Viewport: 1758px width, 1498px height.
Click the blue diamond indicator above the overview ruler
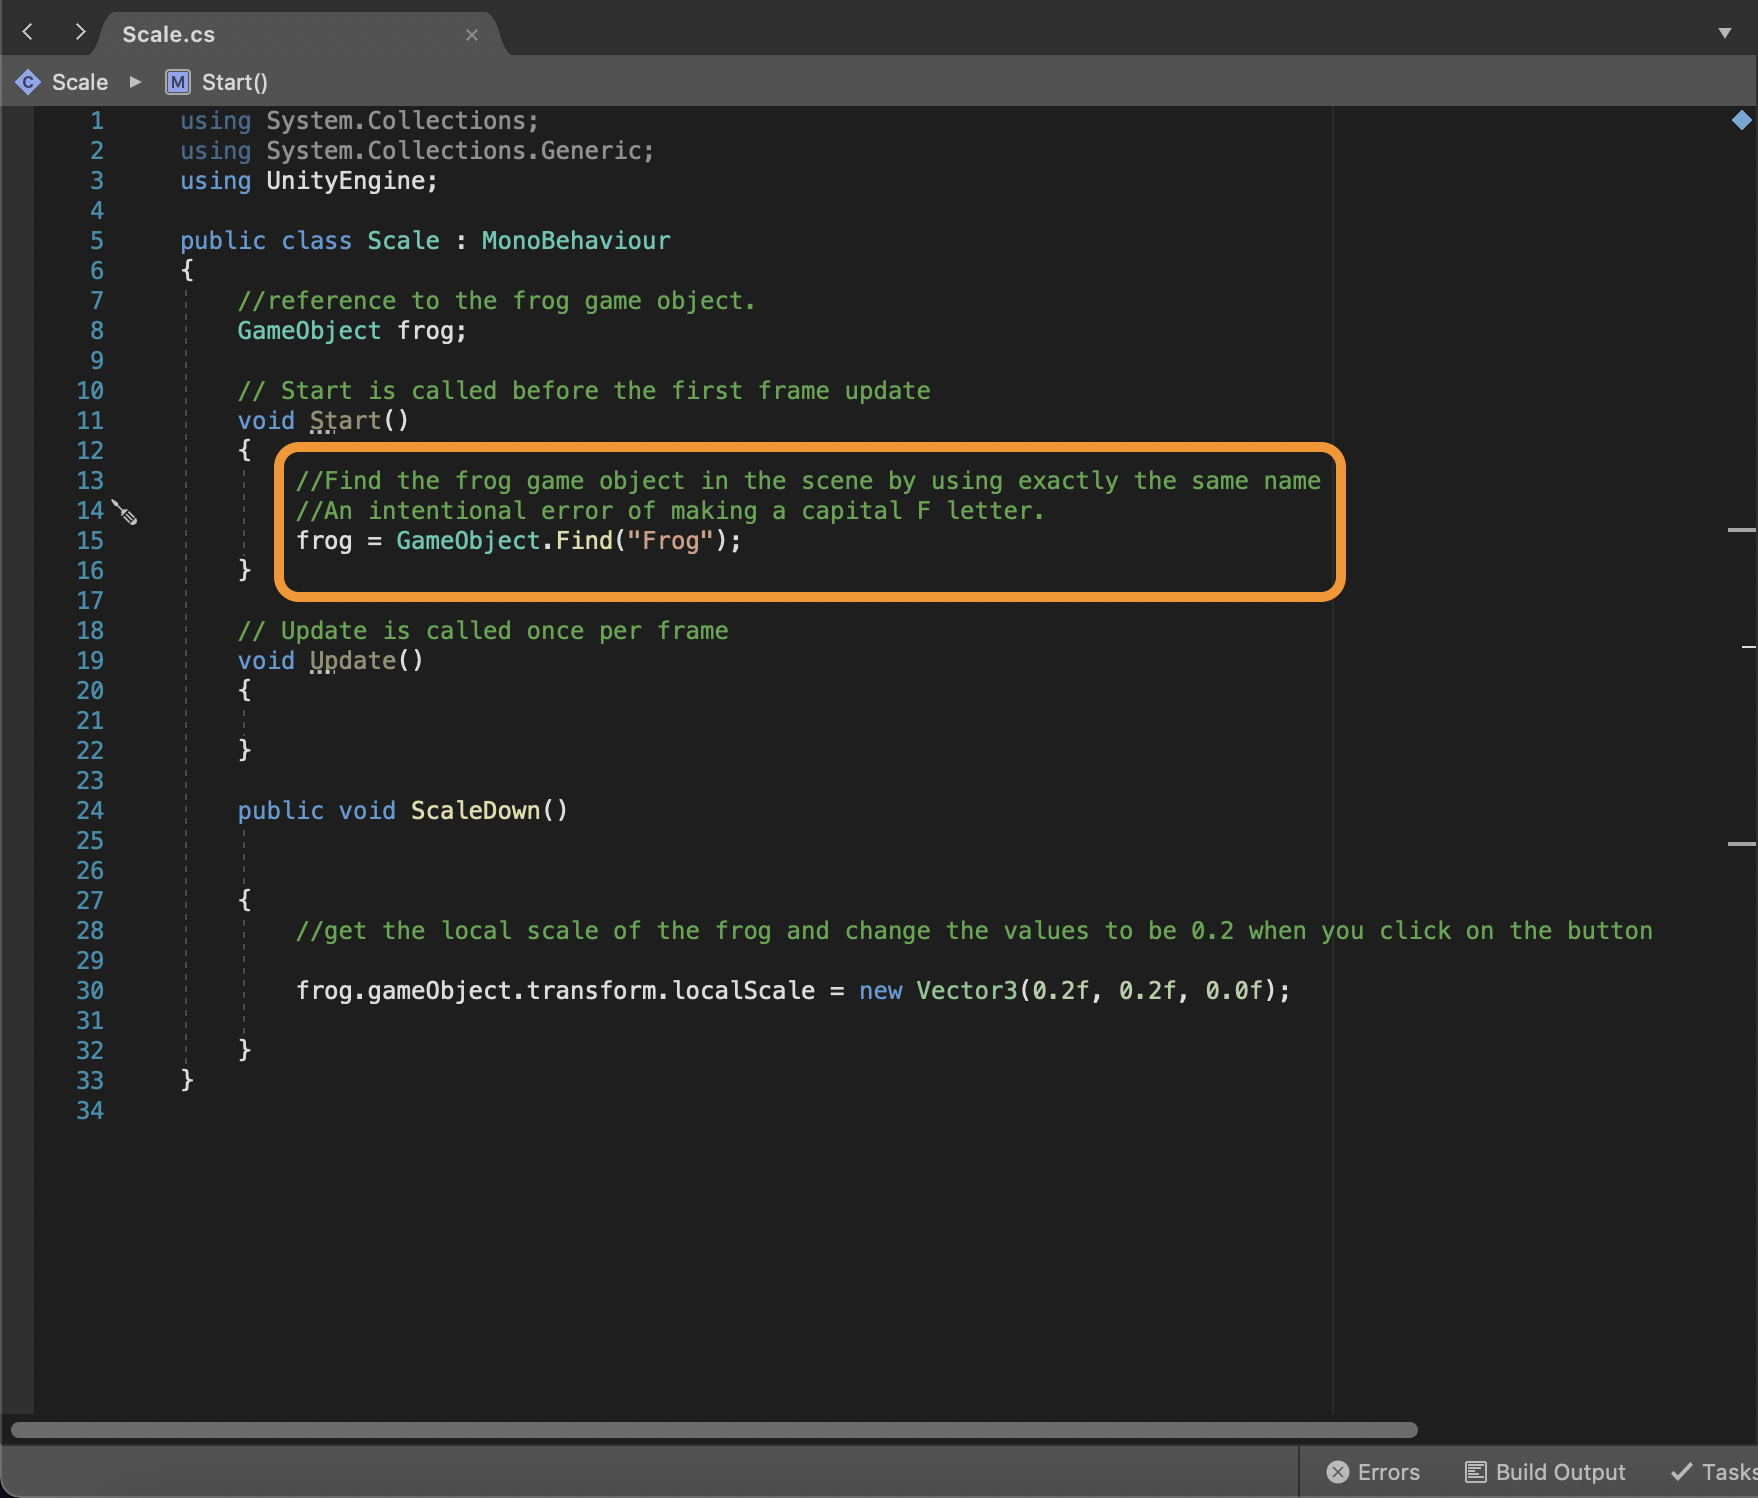pos(1741,120)
